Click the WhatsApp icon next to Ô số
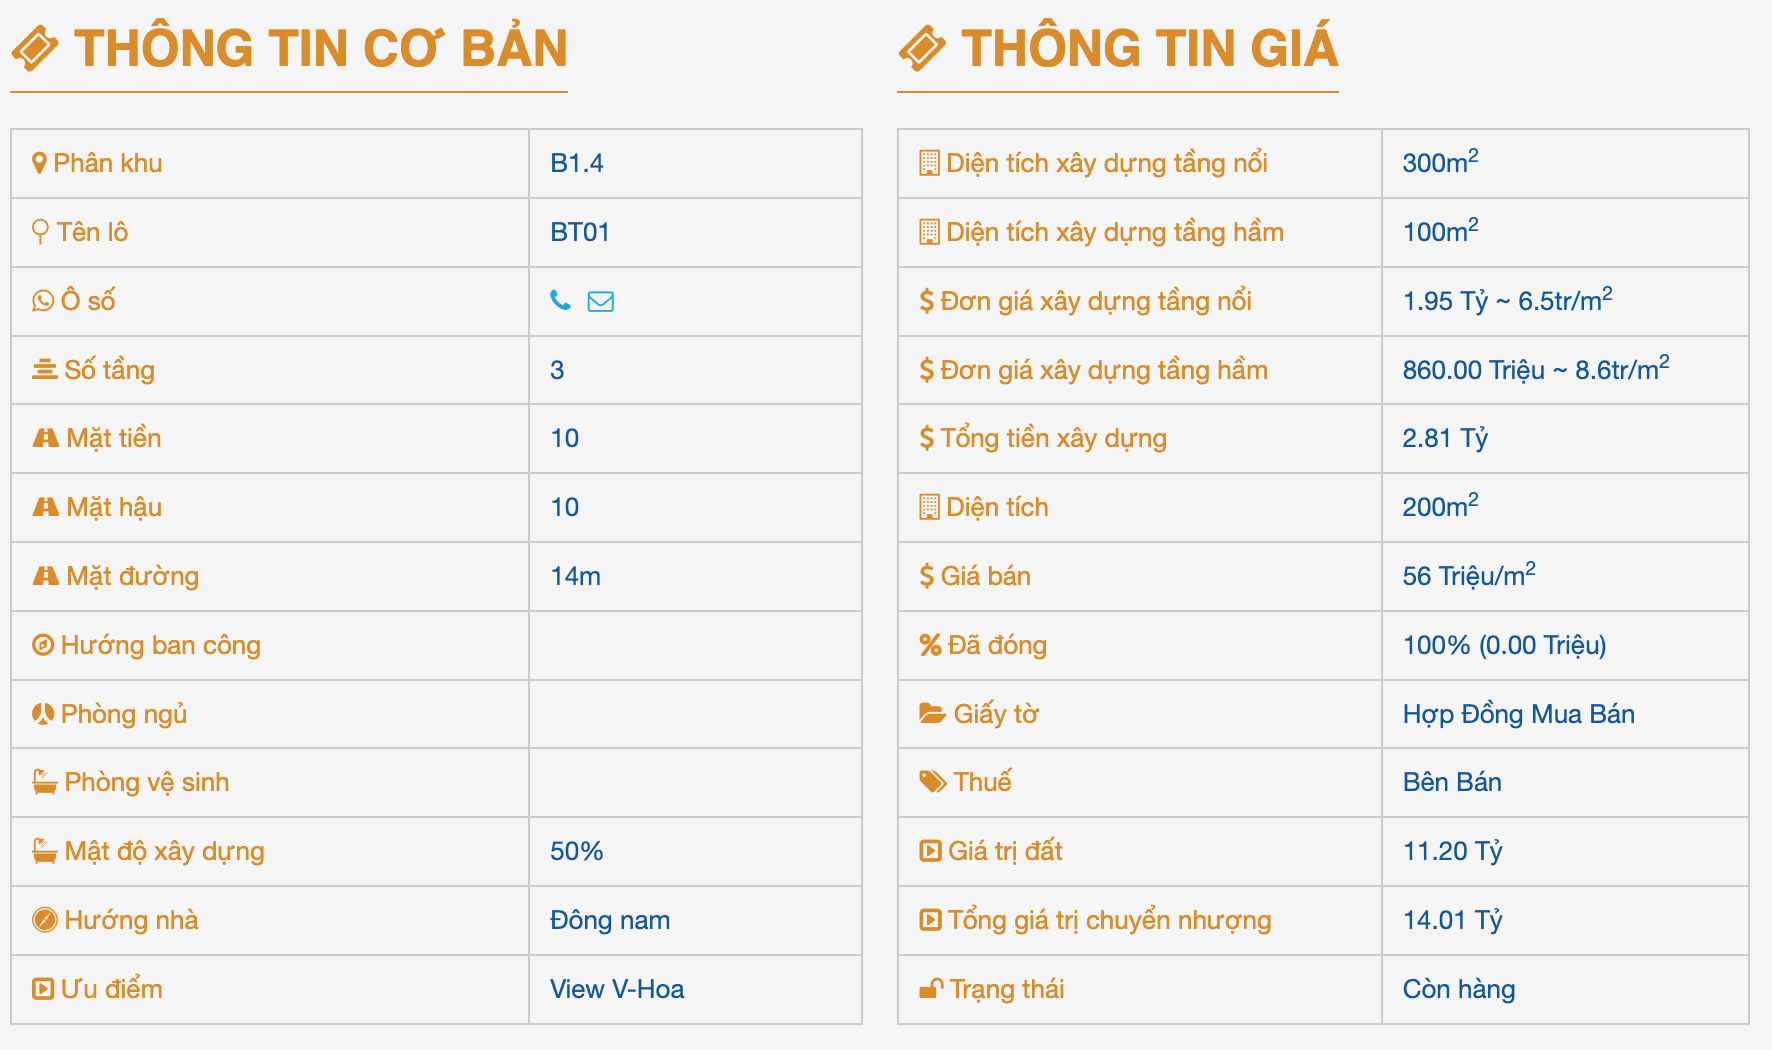The height and width of the screenshot is (1050, 1772). click(x=43, y=300)
